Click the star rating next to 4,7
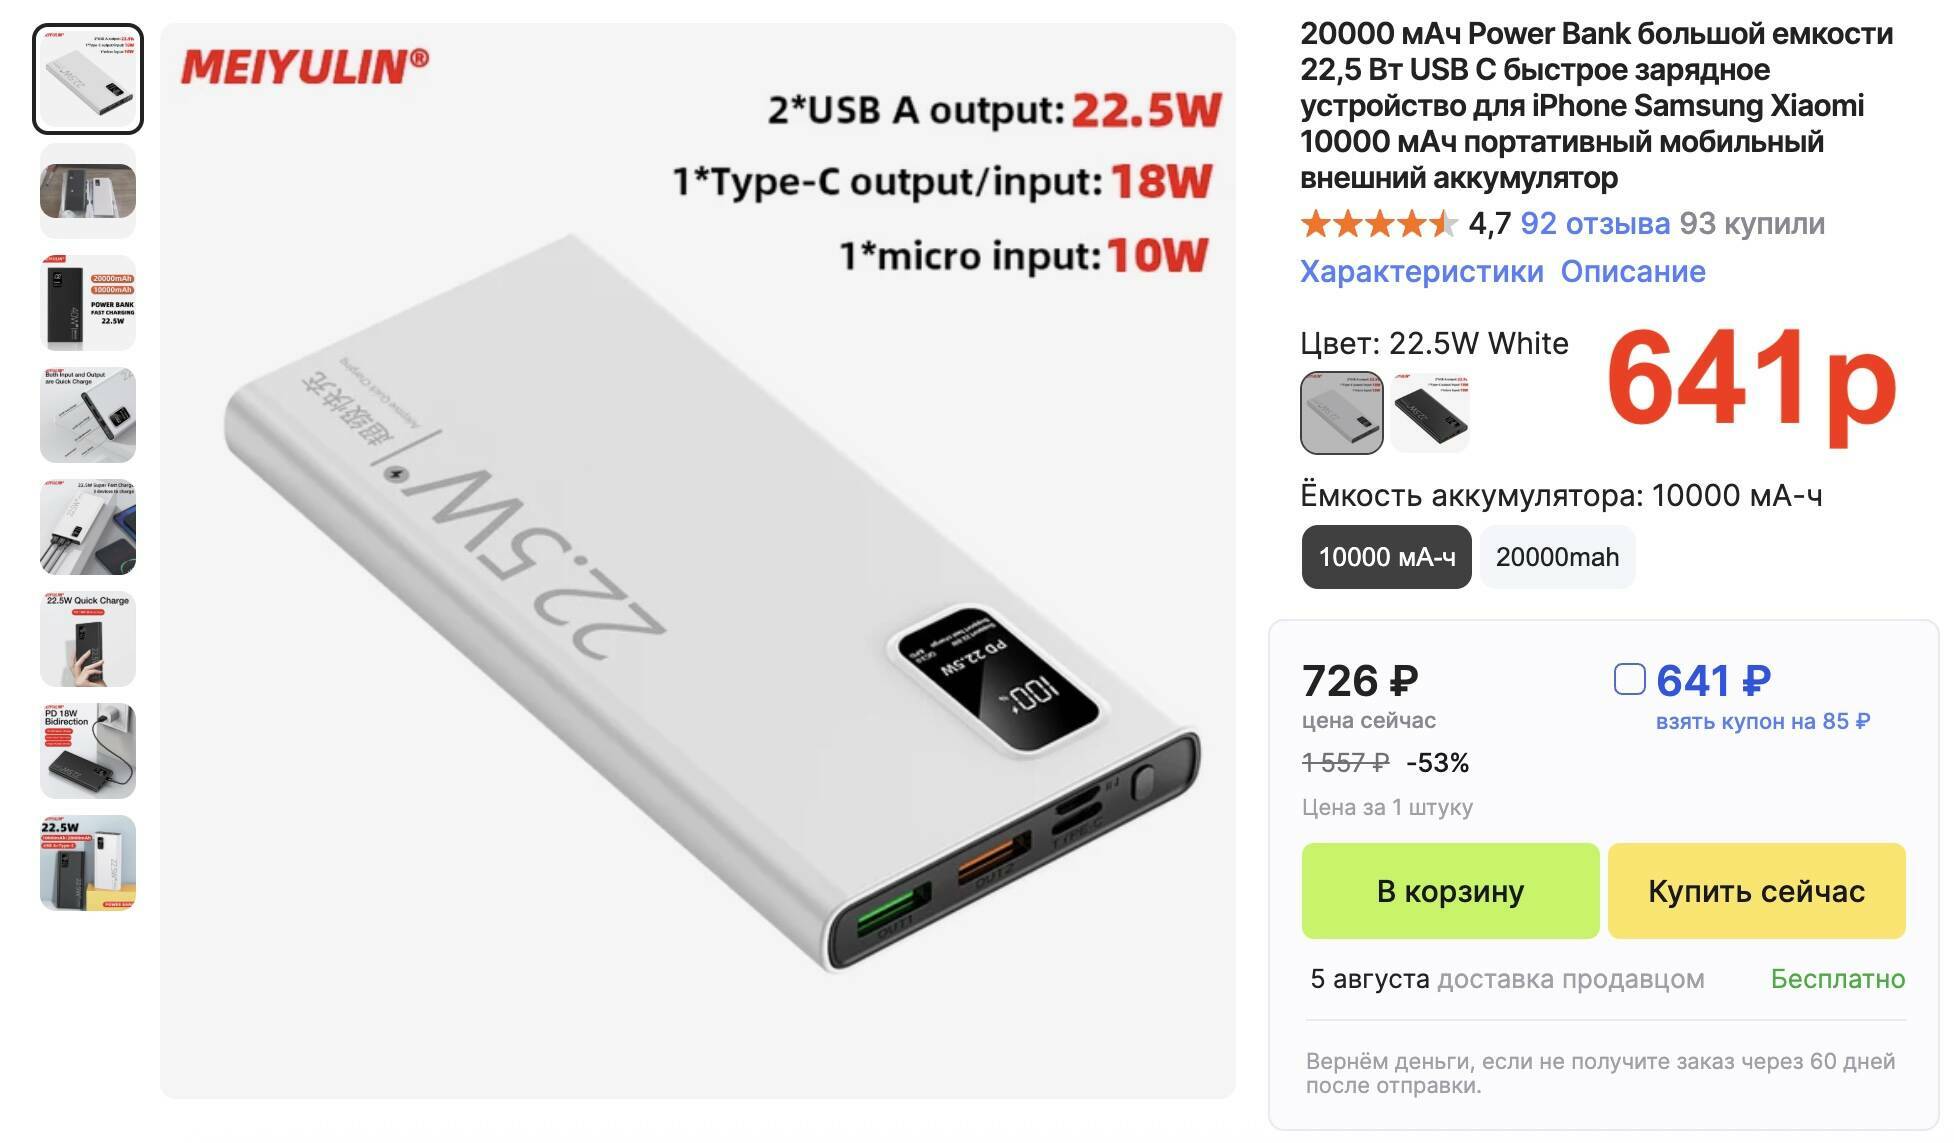Viewport: 1954px width, 1143px height. pos(1379,224)
